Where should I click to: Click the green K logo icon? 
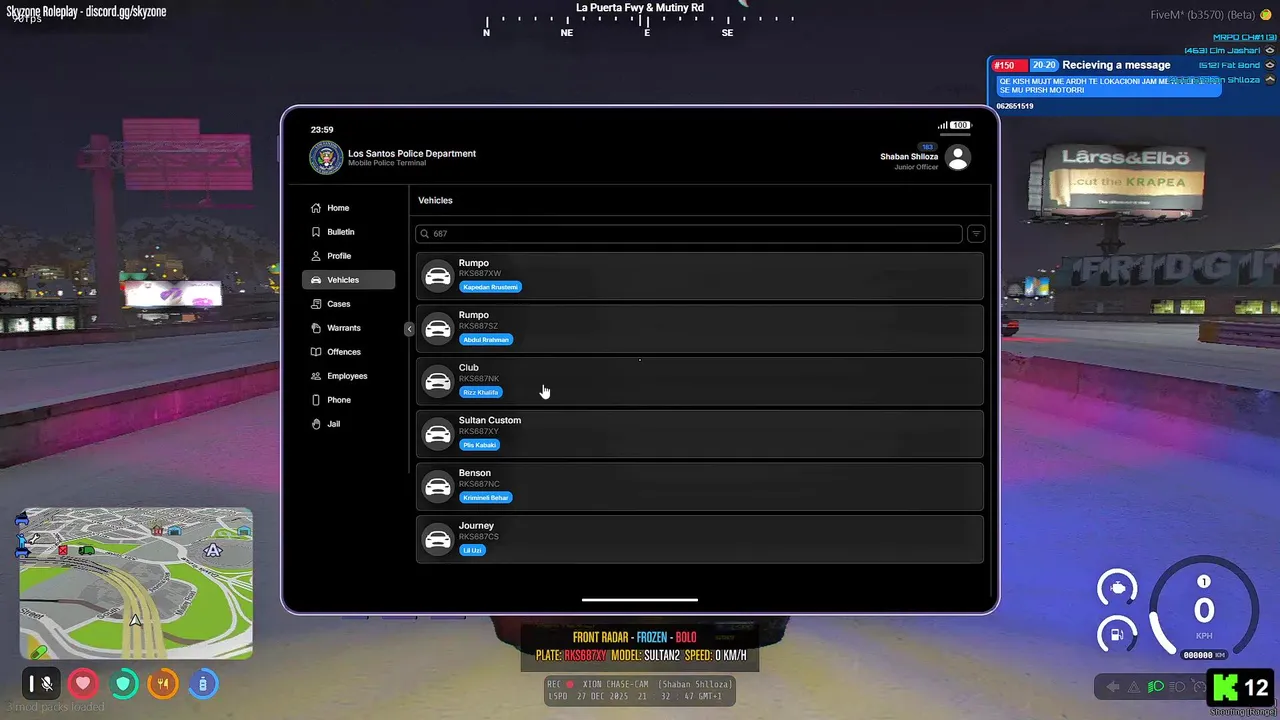click(1226, 688)
